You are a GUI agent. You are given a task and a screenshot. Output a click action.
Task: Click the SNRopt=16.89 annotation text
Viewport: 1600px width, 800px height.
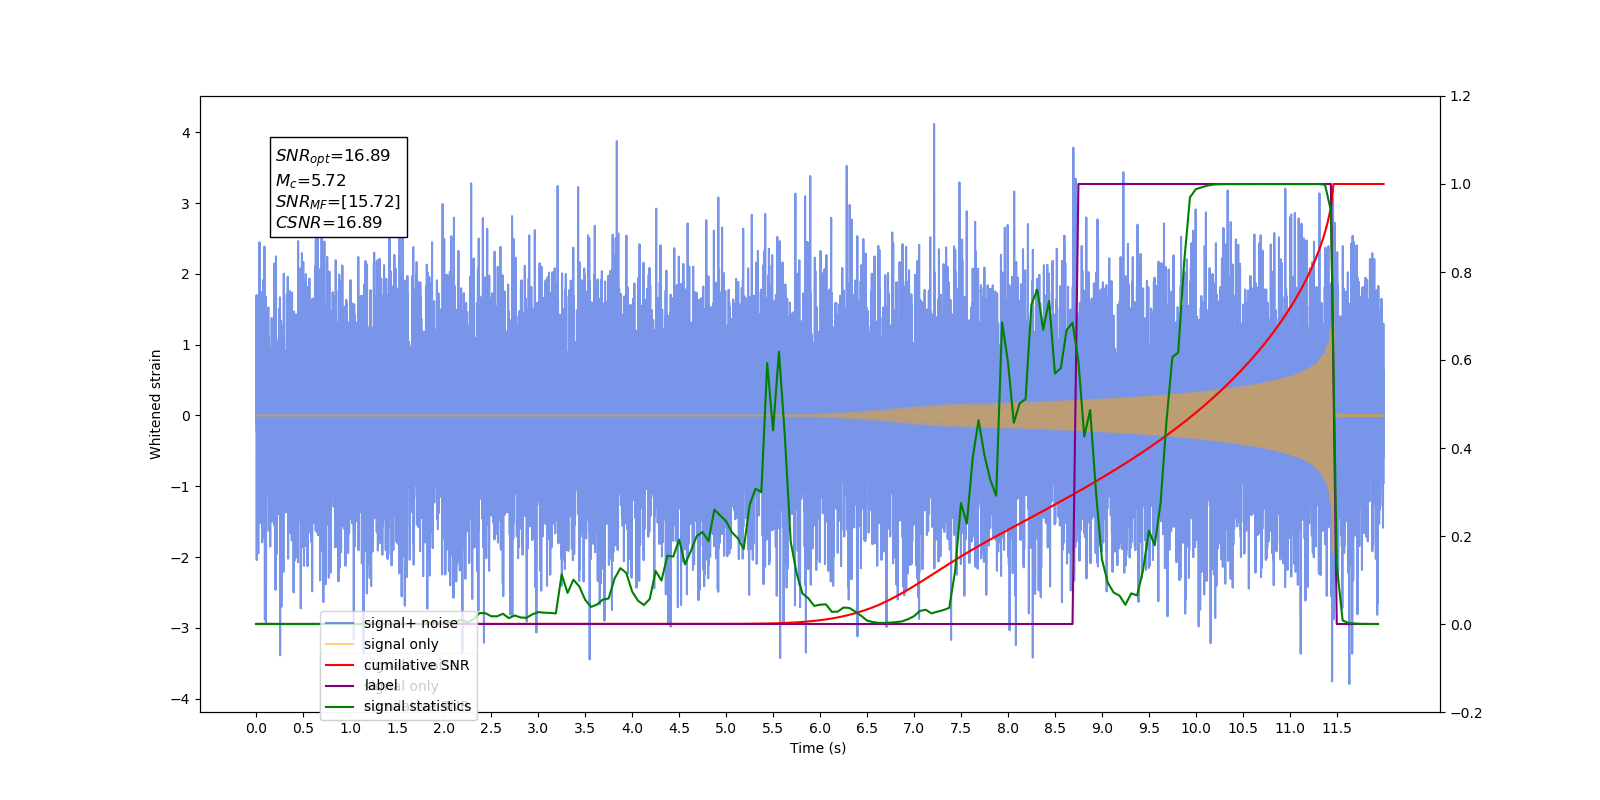click(333, 156)
